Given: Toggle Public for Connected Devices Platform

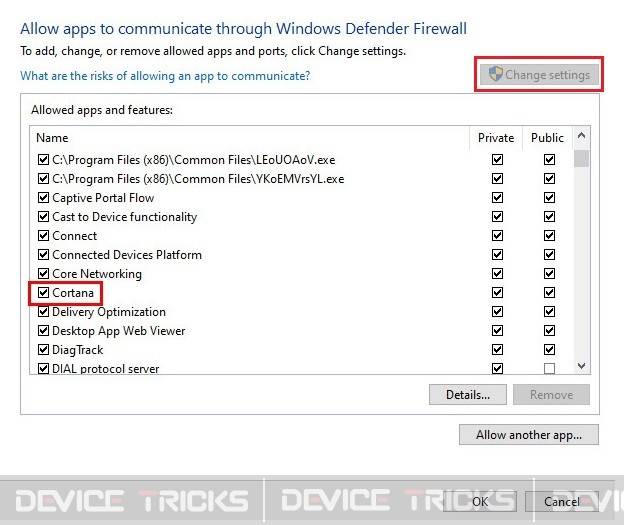Looking at the screenshot, I should 549,255.
